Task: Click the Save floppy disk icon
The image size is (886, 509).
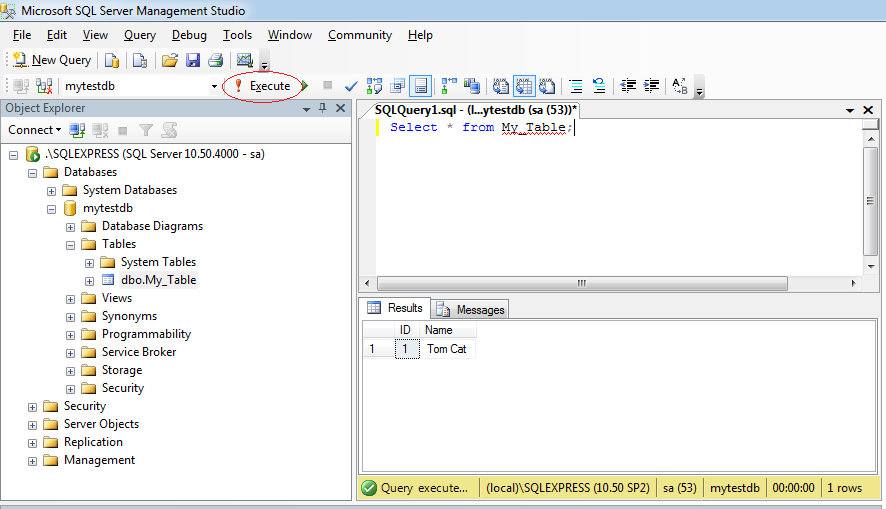Action: pyautogui.click(x=193, y=60)
